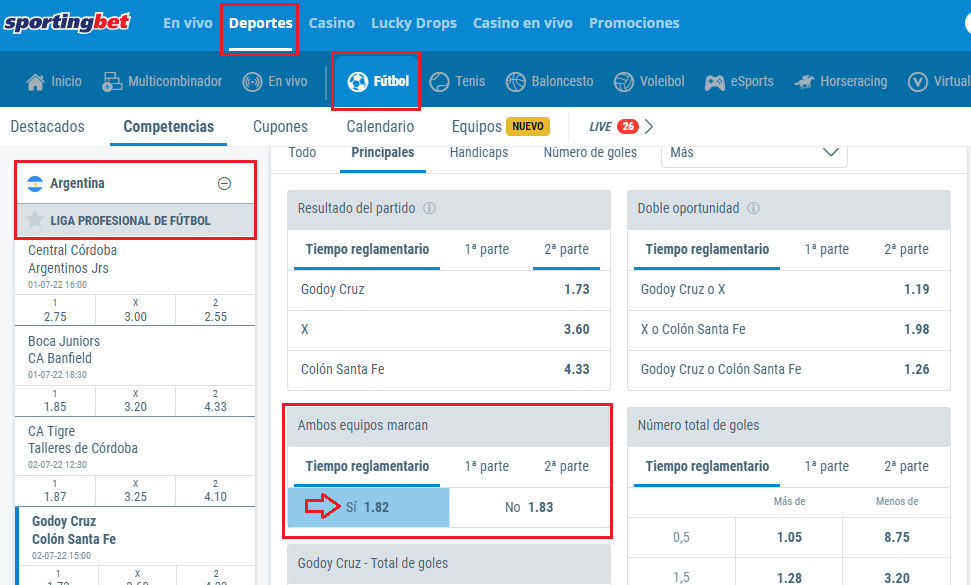Click the sportingbet logo
971x585 pixels.
[67, 23]
